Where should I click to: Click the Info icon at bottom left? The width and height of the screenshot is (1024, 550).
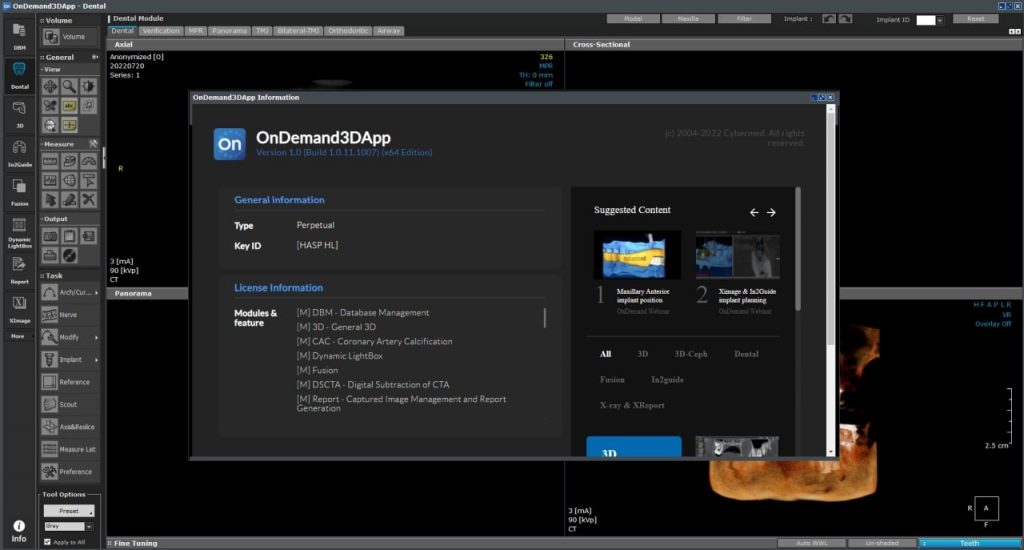click(19, 530)
